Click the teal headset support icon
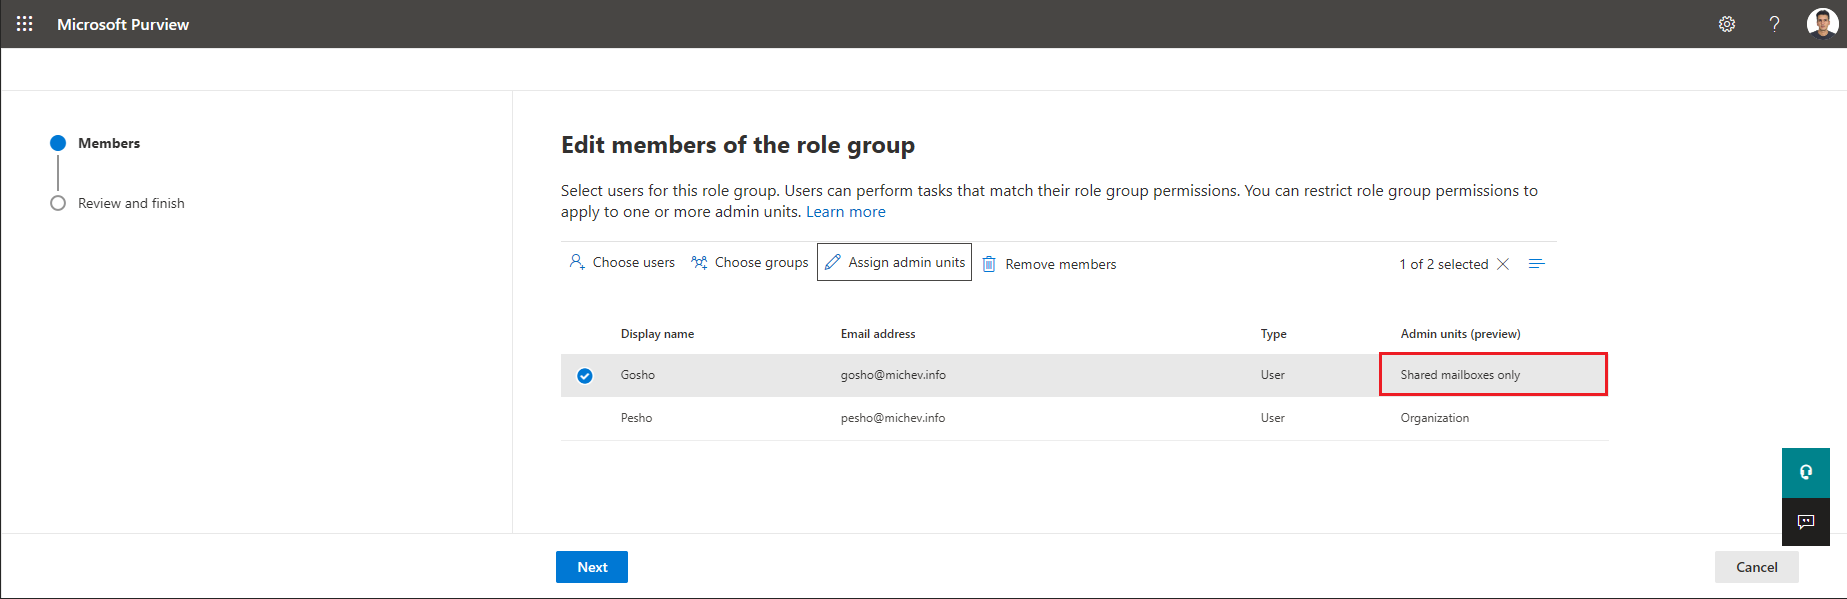 click(1805, 472)
